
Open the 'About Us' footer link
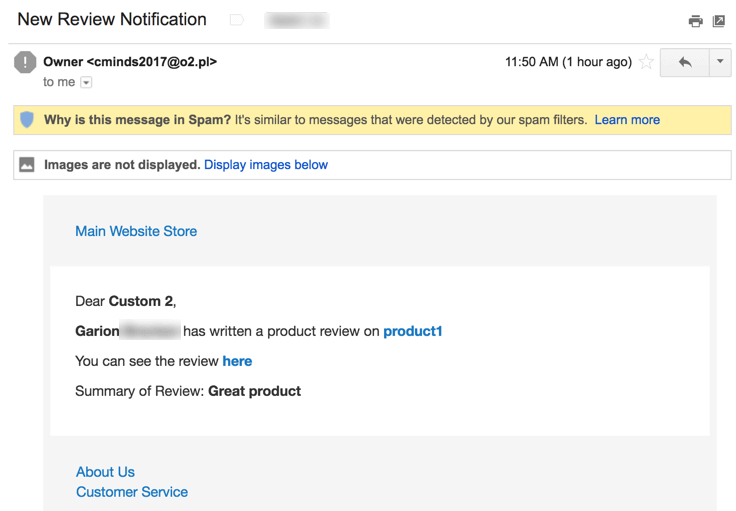[105, 472]
